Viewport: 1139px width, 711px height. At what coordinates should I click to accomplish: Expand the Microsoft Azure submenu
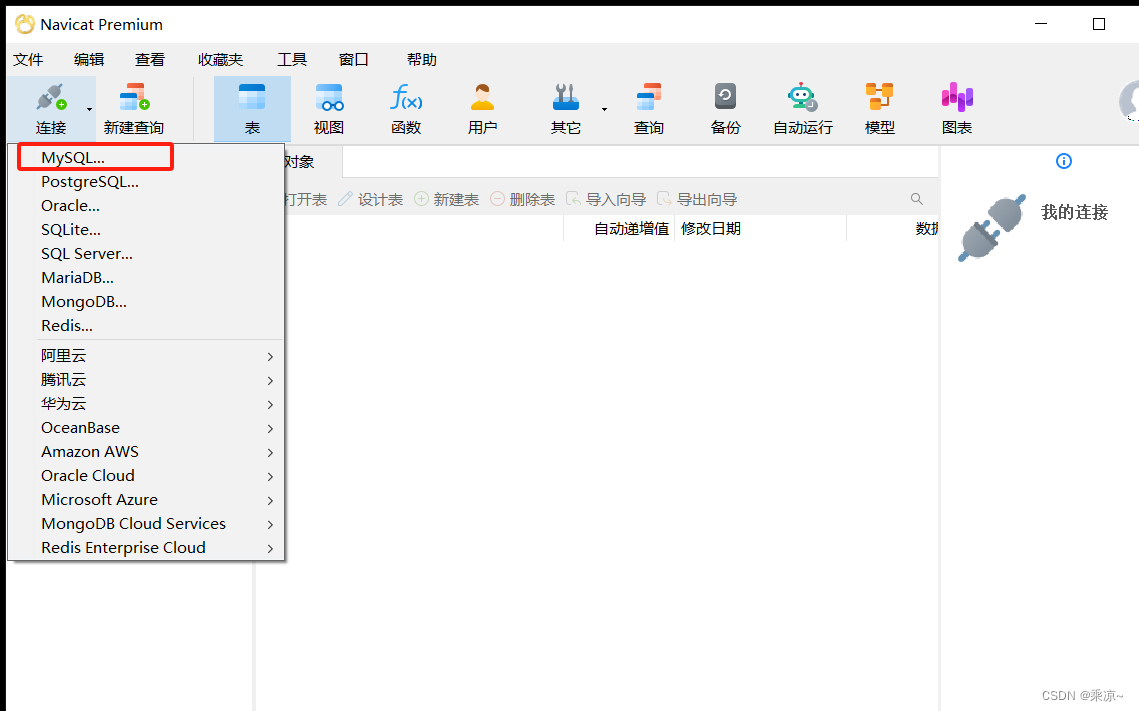pyautogui.click(x=146, y=500)
